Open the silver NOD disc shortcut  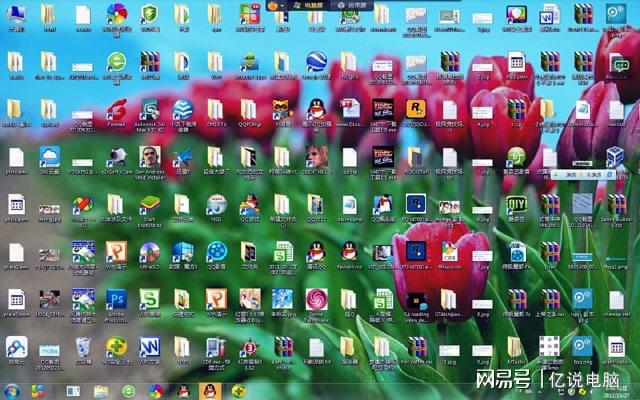click(x=216, y=204)
